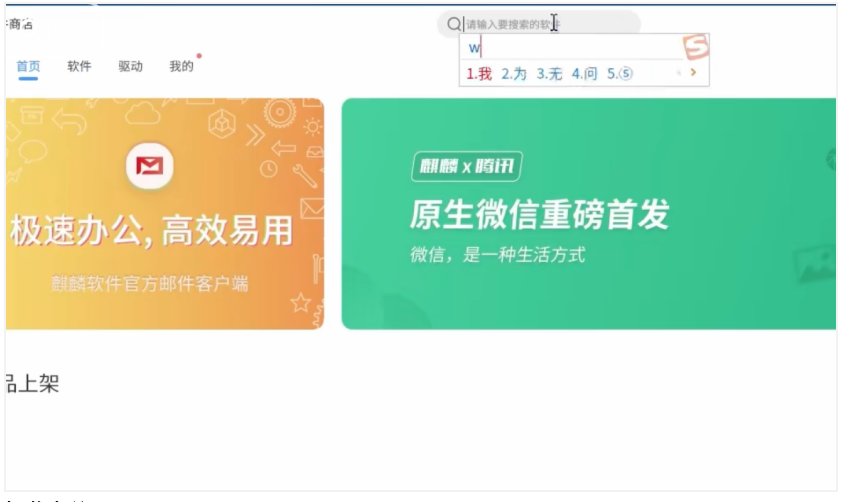The width and height of the screenshot is (844, 502).
Task: Click the 微信,是一种生活方式 subtitle
Action: pyautogui.click(x=498, y=254)
